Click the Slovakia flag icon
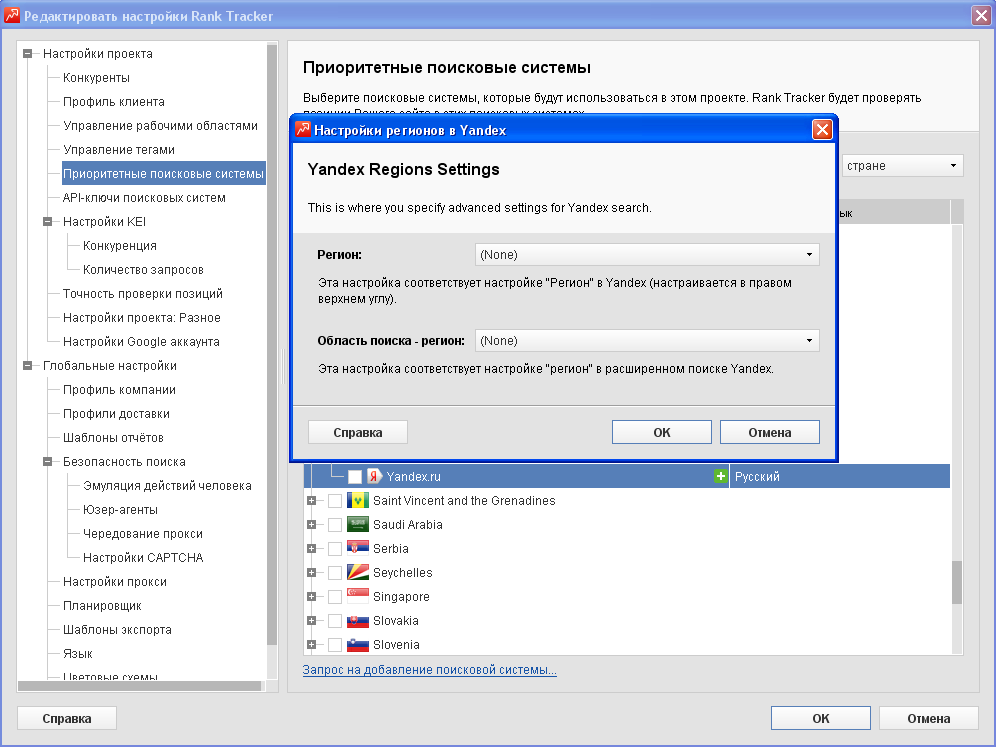The height and width of the screenshot is (747, 996). (358, 621)
